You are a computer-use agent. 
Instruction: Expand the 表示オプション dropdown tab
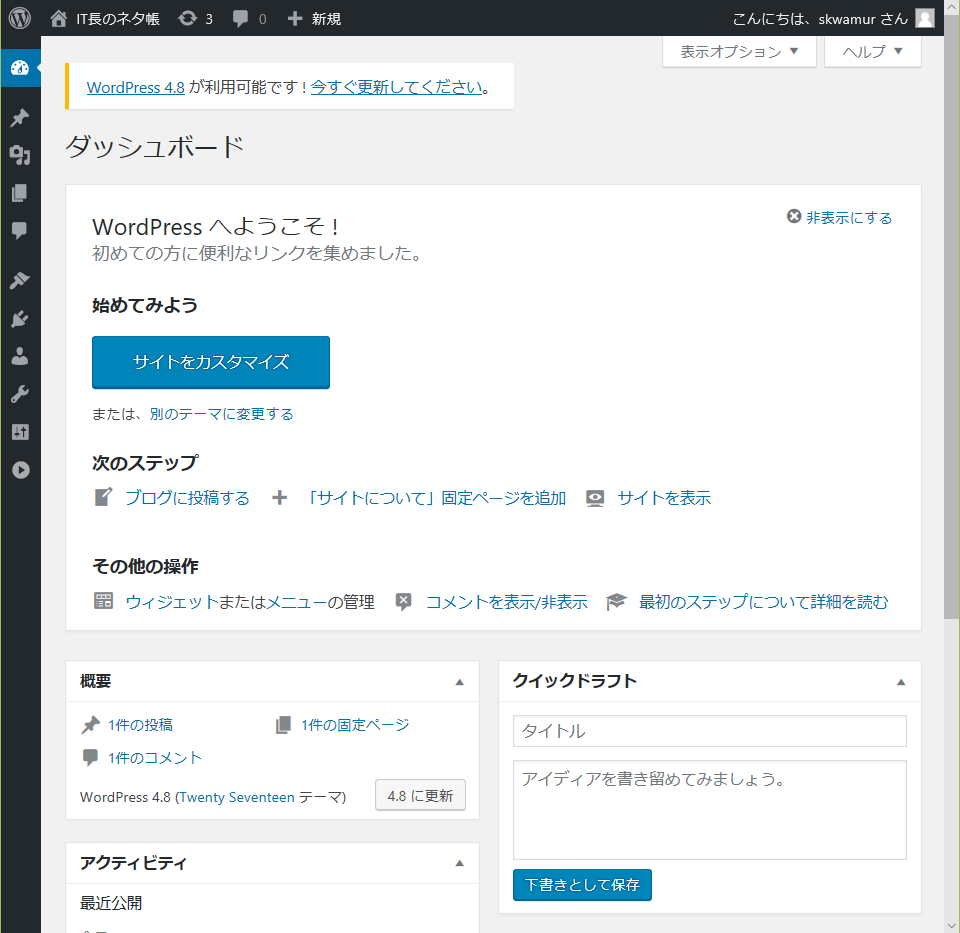(740, 51)
